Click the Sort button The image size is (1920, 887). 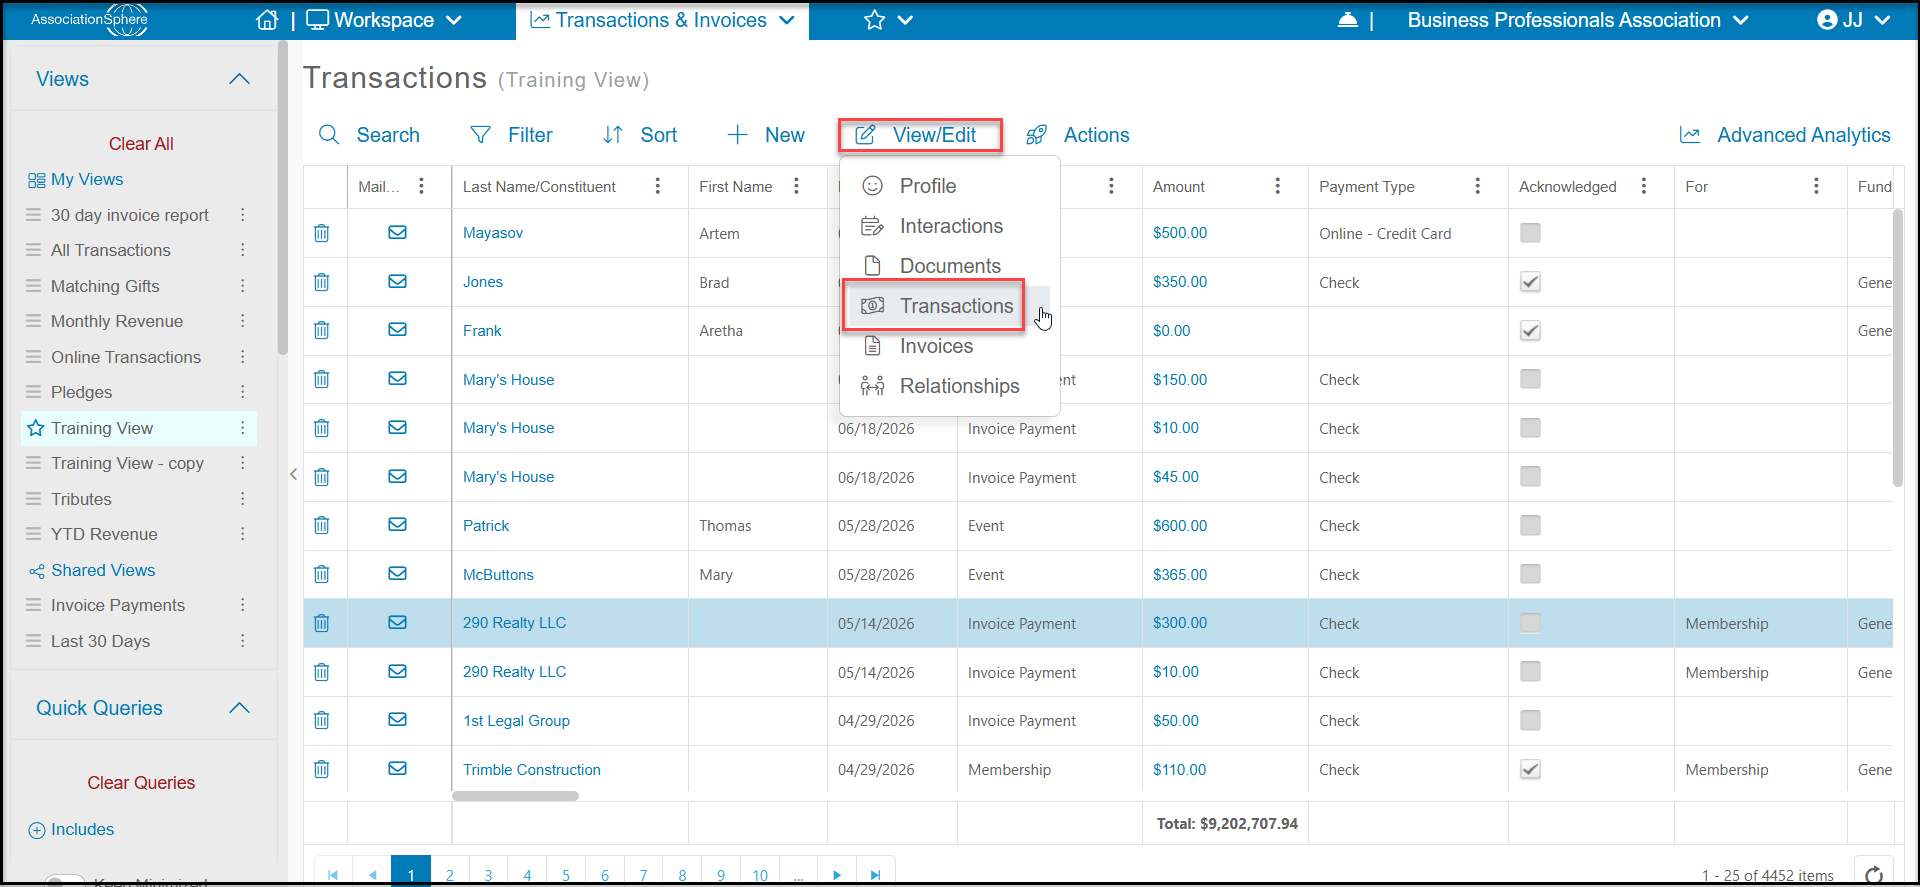pyautogui.click(x=640, y=135)
